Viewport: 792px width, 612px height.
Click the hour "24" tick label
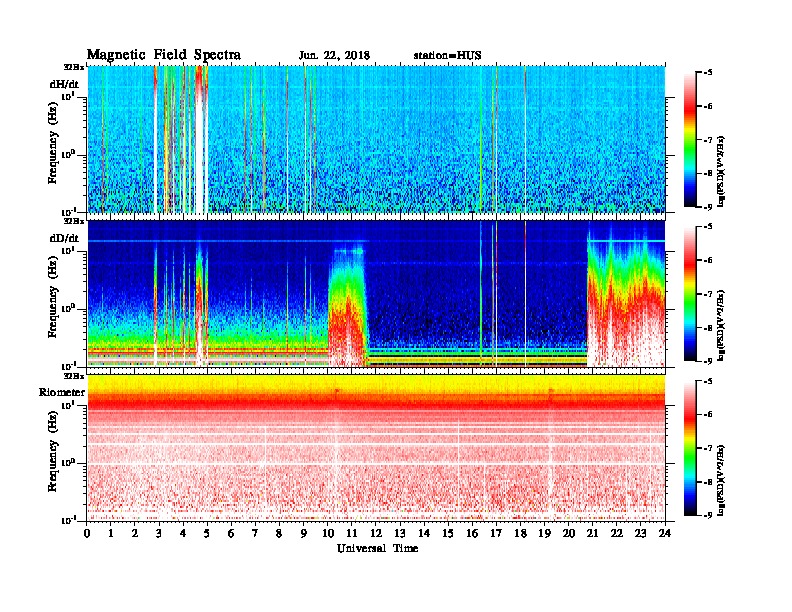point(665,533)
